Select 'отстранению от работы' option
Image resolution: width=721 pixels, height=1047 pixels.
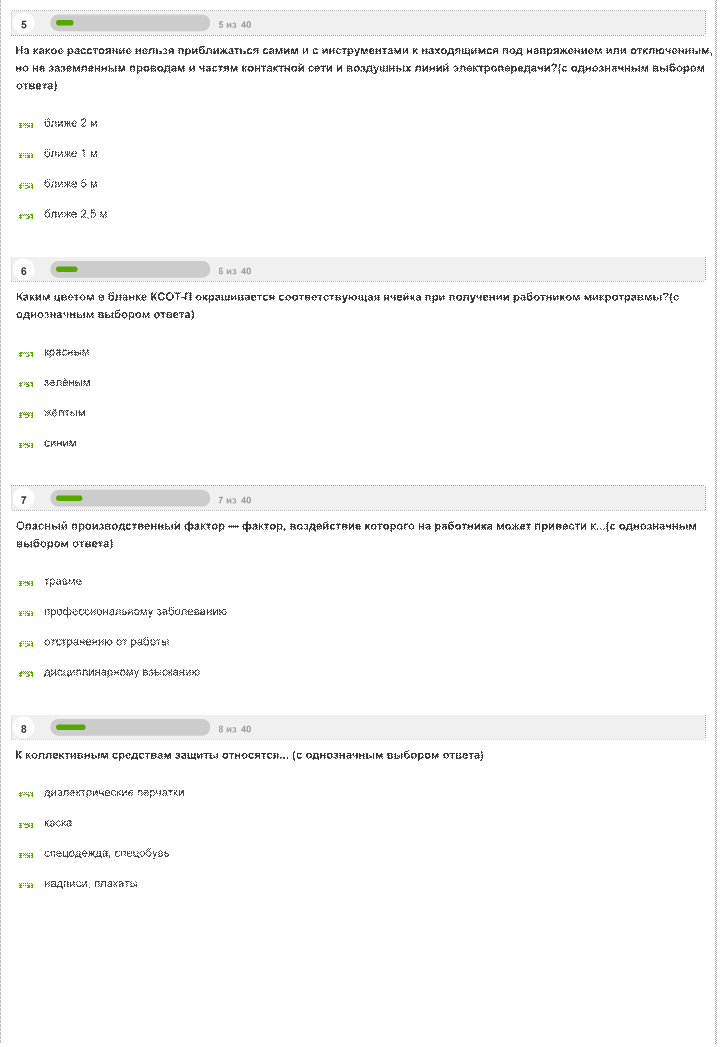(26, 643)
